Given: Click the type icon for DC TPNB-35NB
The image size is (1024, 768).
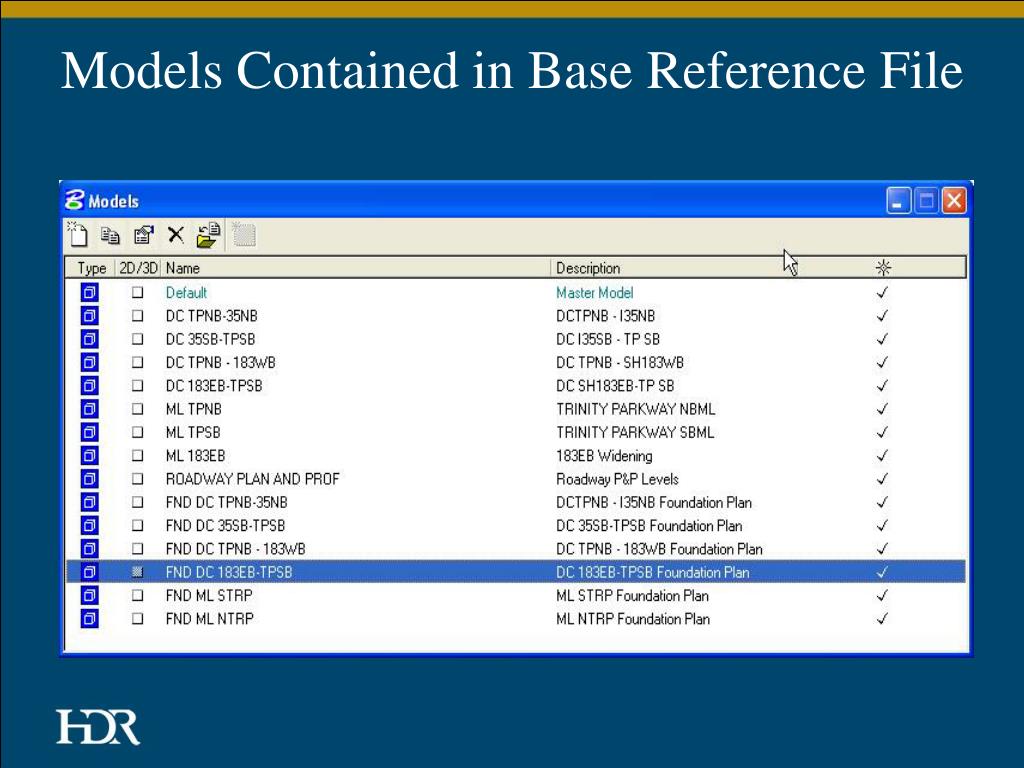Looking at the screenshot, I should click(x=89, y=316).
